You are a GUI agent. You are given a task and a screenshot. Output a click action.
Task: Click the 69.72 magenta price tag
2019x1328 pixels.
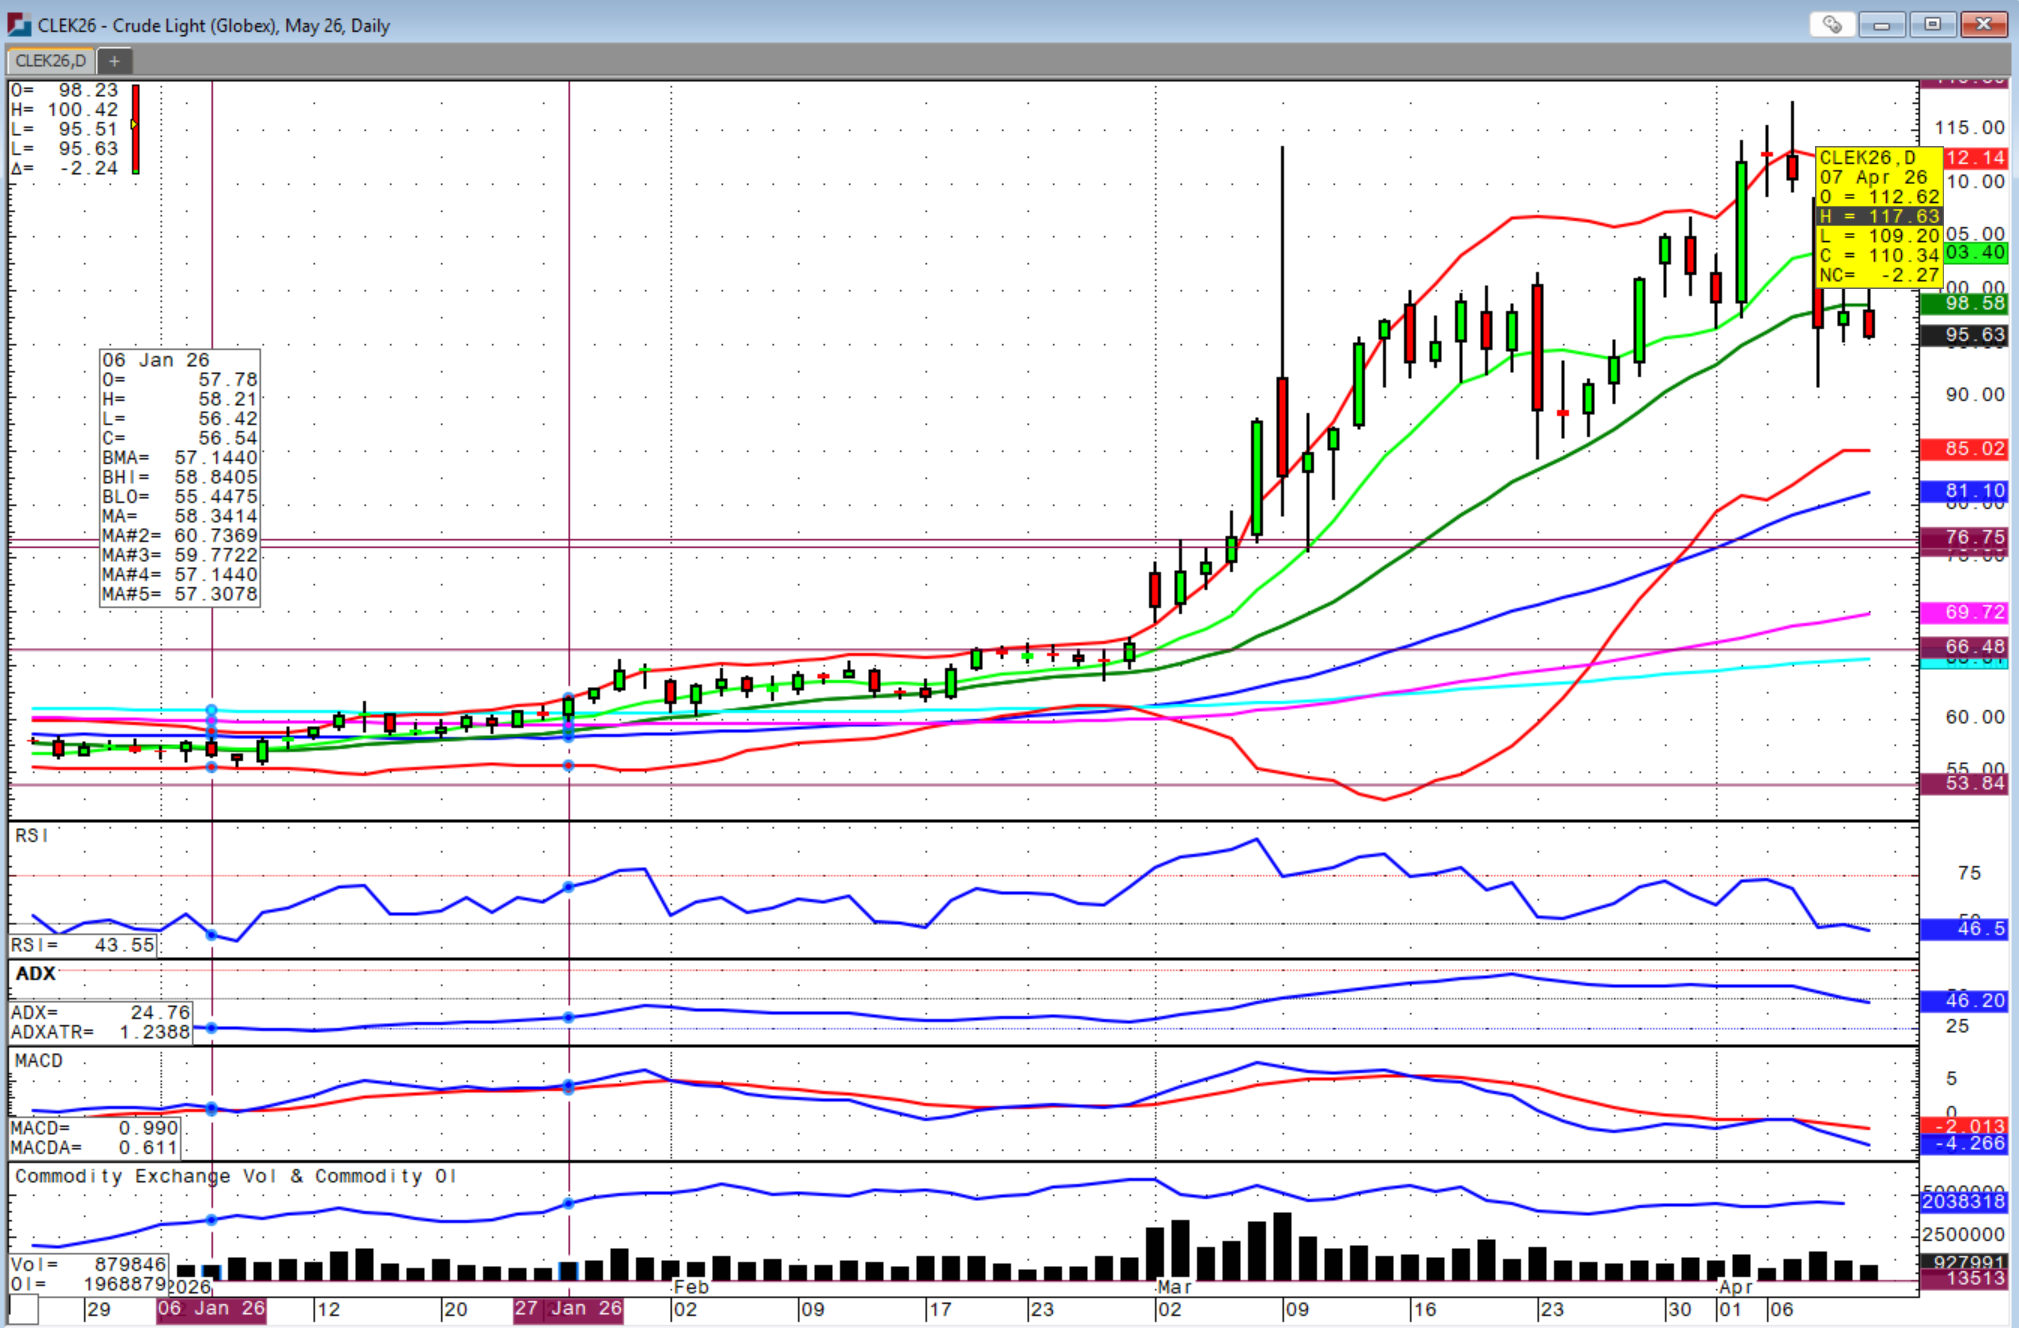1964,612
